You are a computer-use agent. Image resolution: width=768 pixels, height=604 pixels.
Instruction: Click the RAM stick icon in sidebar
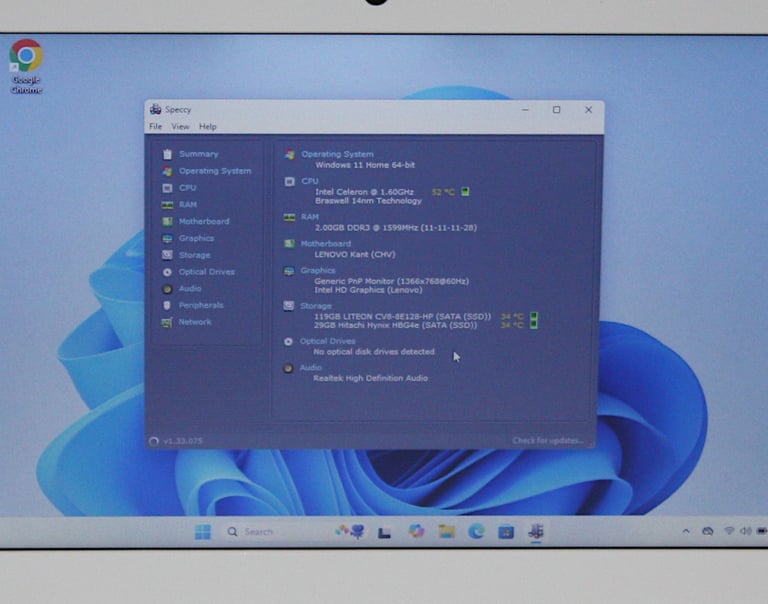(168, 205)
